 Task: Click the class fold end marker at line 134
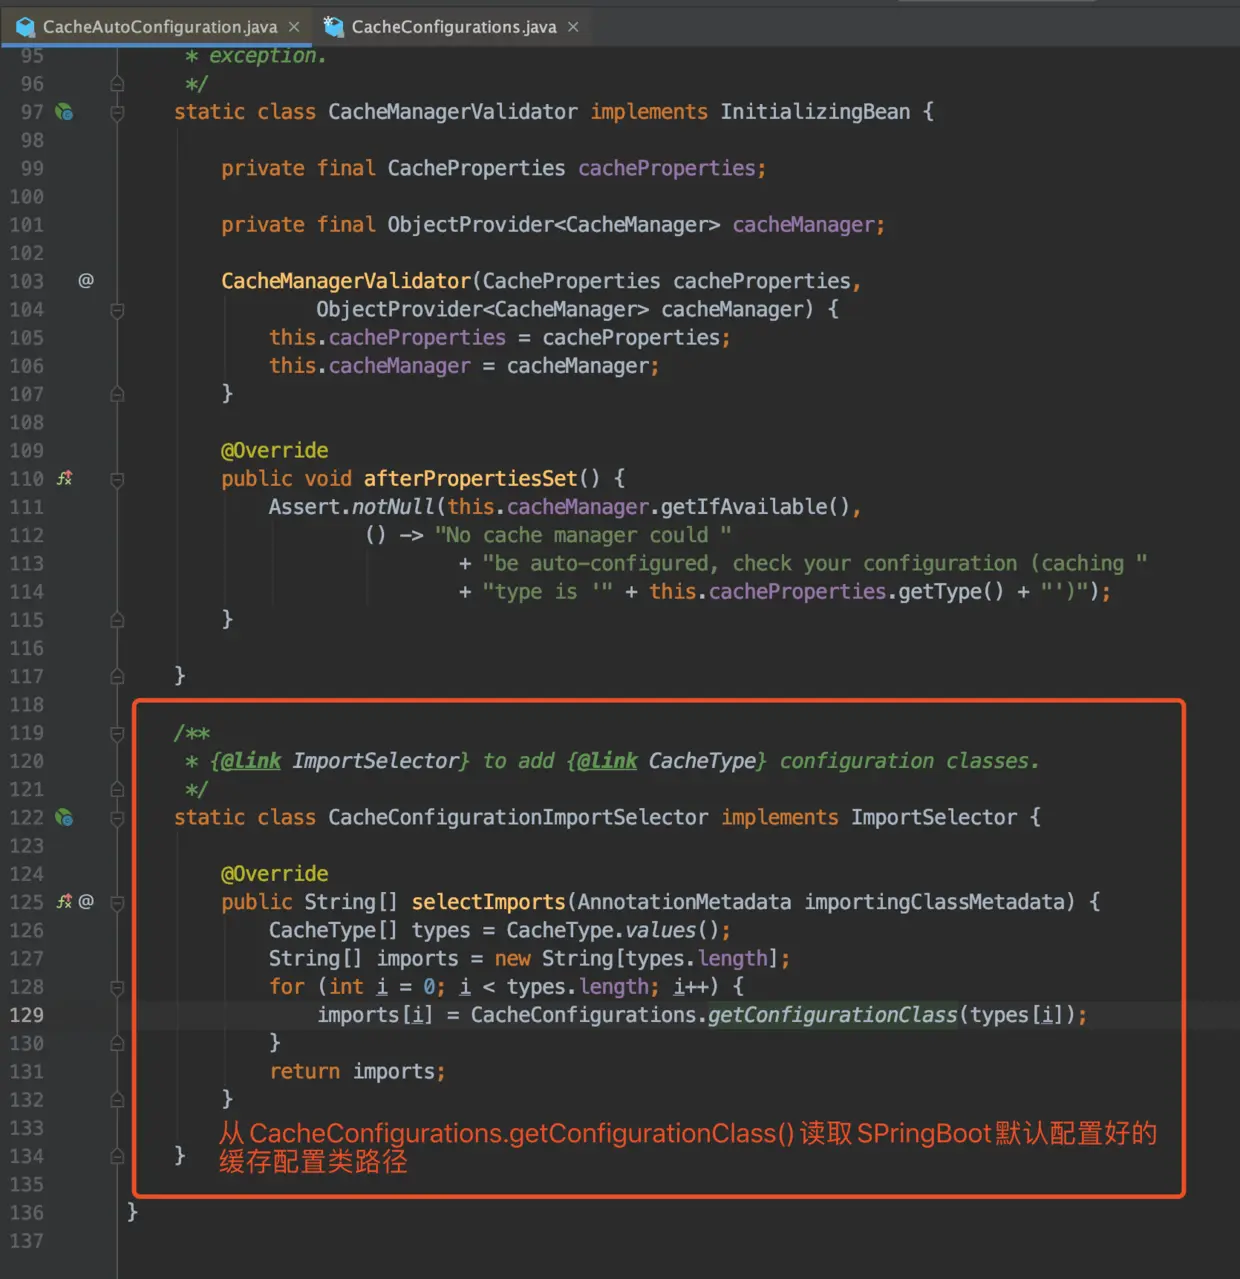pyautogui.click(x=117, y=1156)
